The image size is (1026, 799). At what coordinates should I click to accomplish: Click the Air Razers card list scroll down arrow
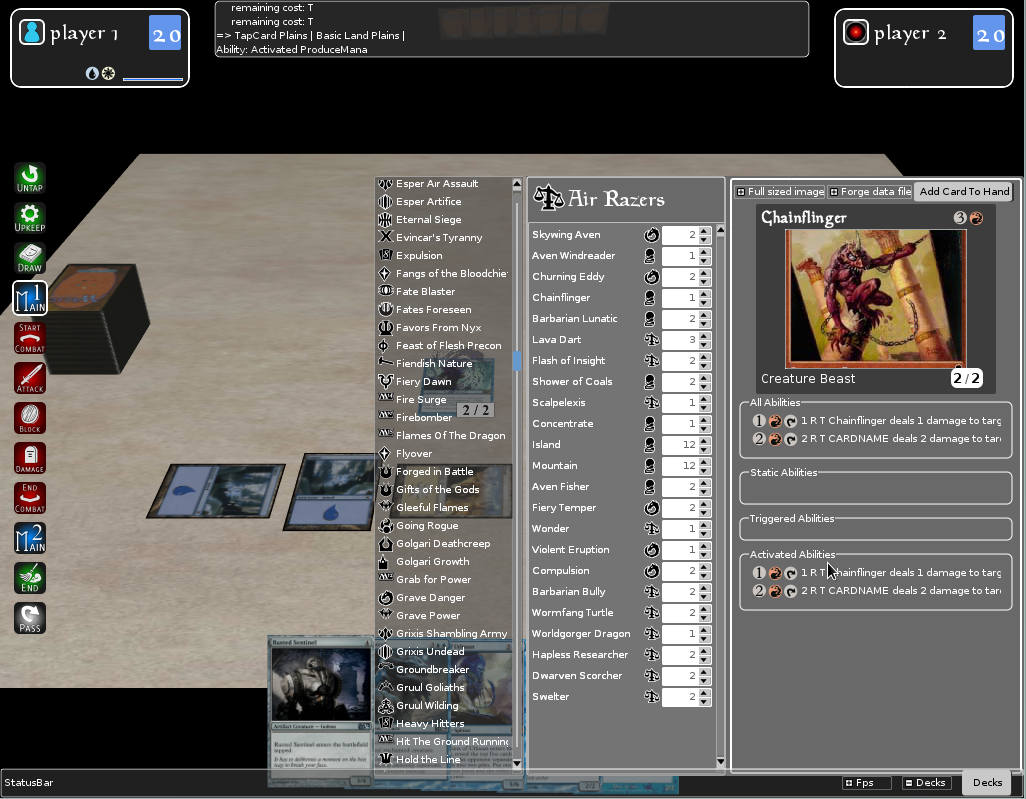pos(720,761)
